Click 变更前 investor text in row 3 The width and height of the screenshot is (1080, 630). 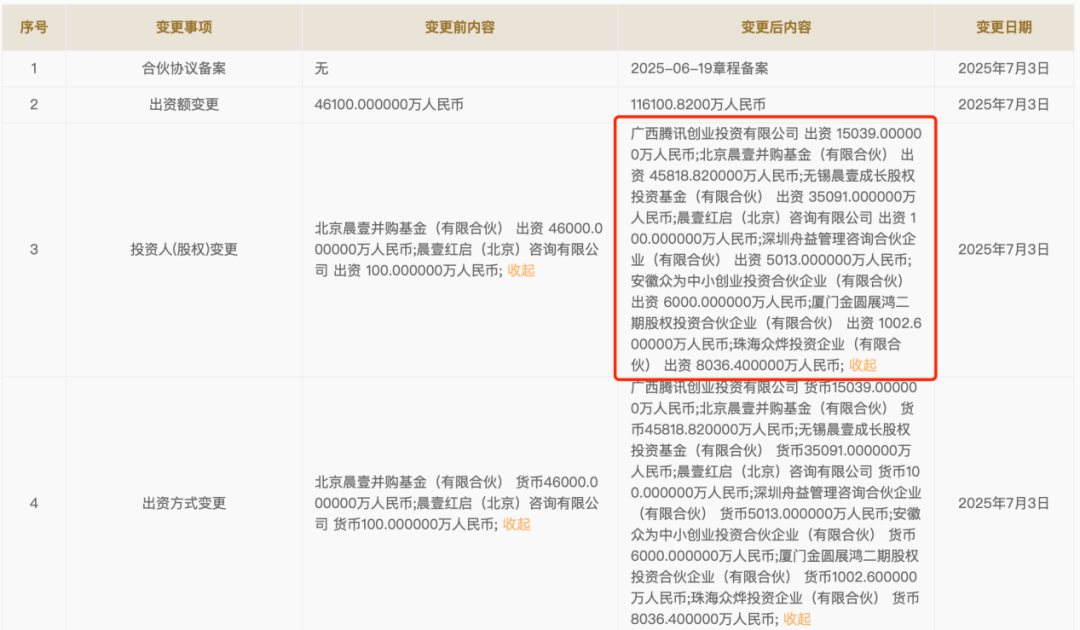[458, 249]
